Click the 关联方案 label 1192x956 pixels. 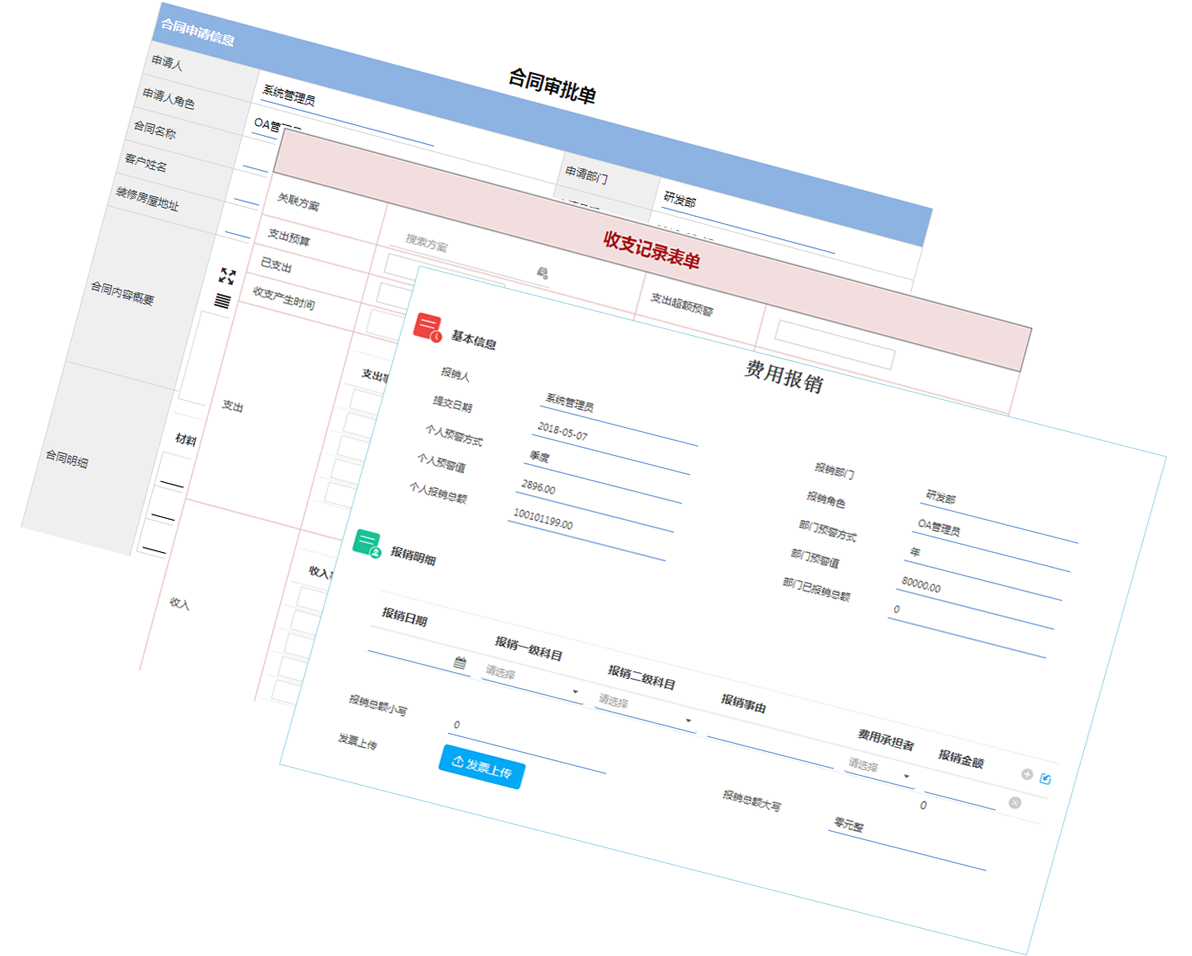coord(298,201)
